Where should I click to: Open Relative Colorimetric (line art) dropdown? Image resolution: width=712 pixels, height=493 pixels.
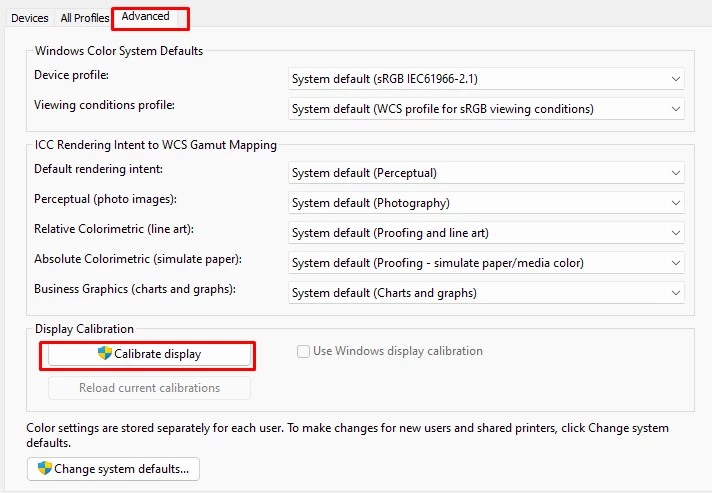click(486, 233)
